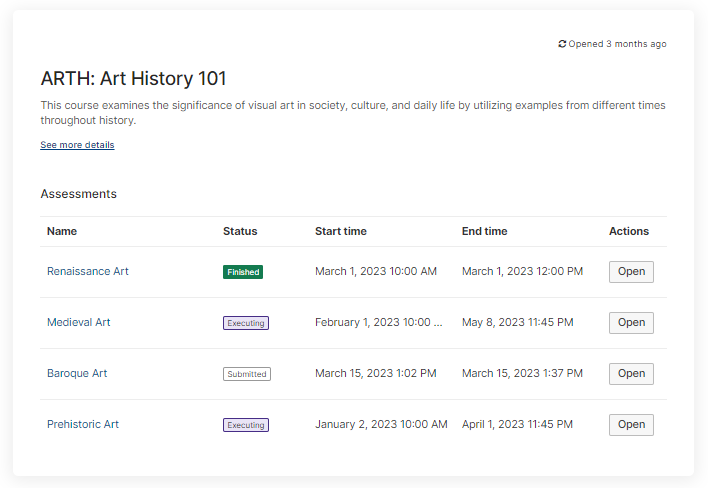Select the End time column header

click(484, 231)
